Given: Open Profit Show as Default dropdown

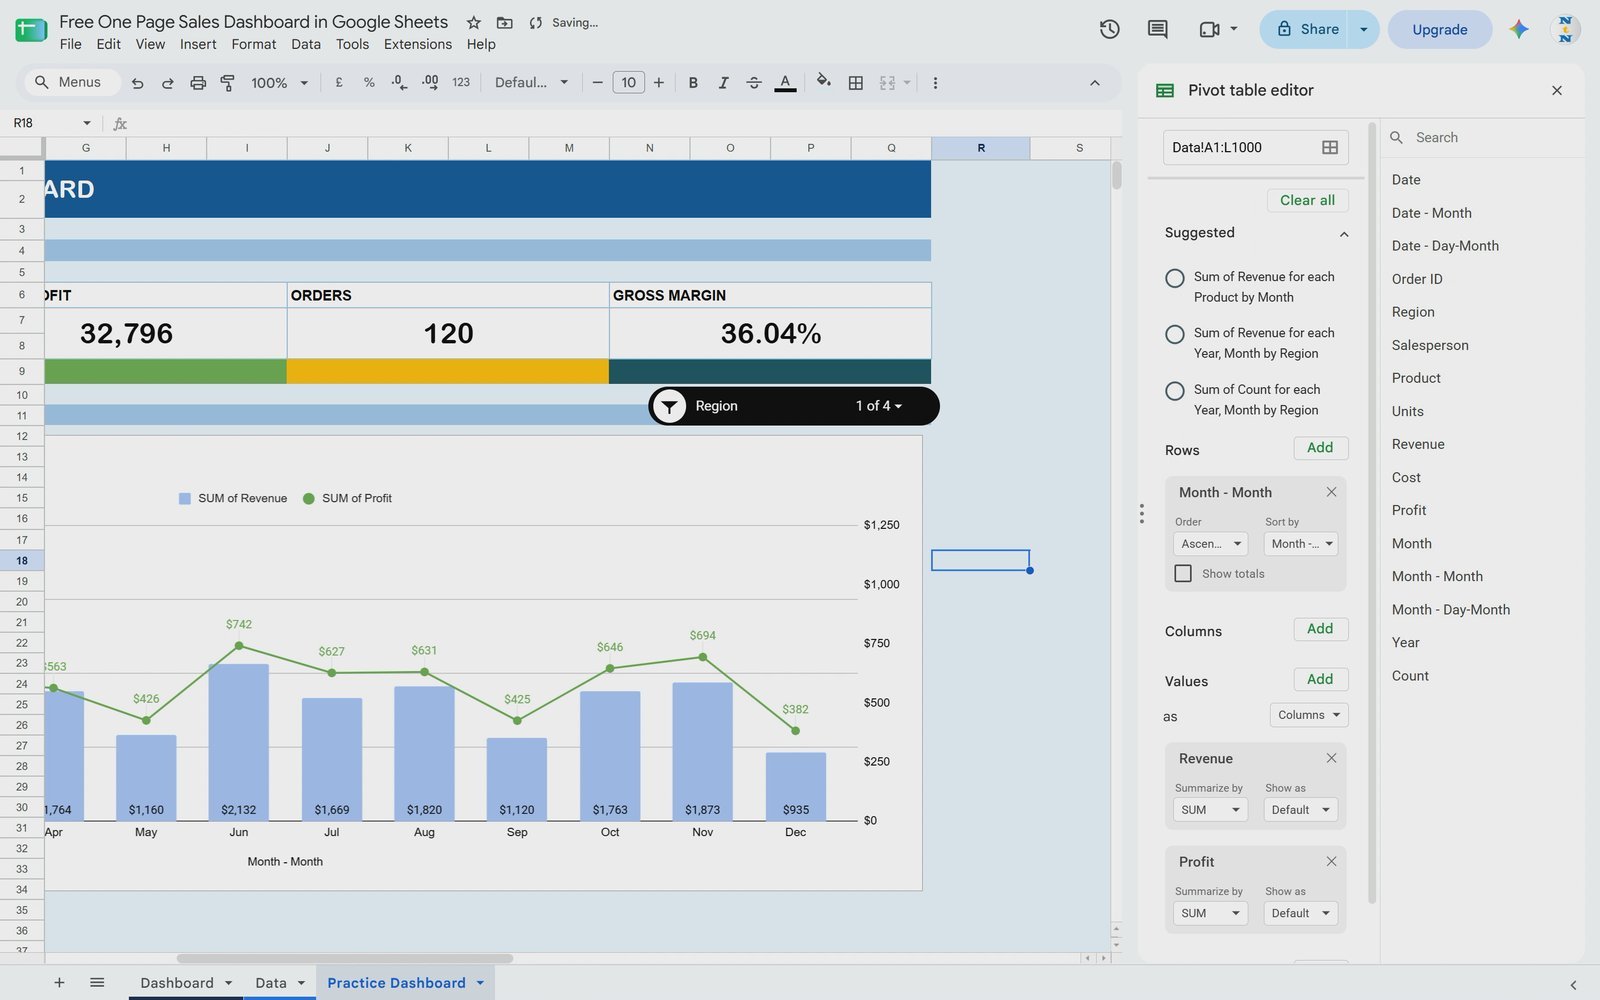Looking at the screenshot, I should [x=1301, y=913].
